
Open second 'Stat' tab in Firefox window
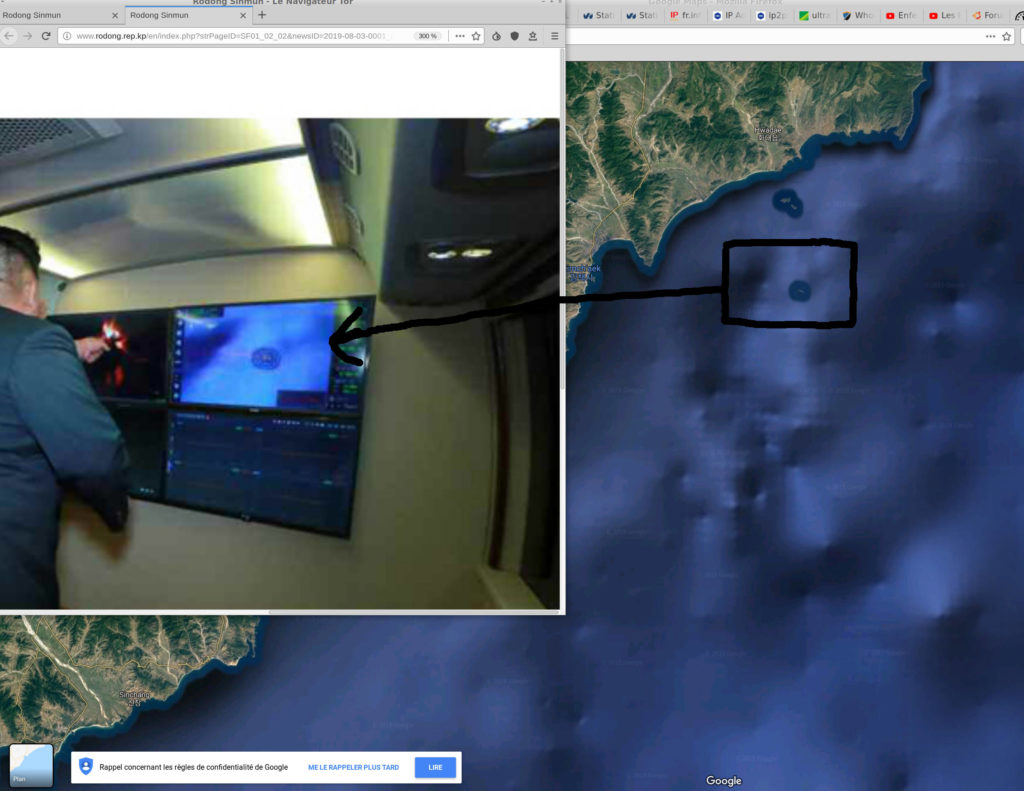click(641, 15)
